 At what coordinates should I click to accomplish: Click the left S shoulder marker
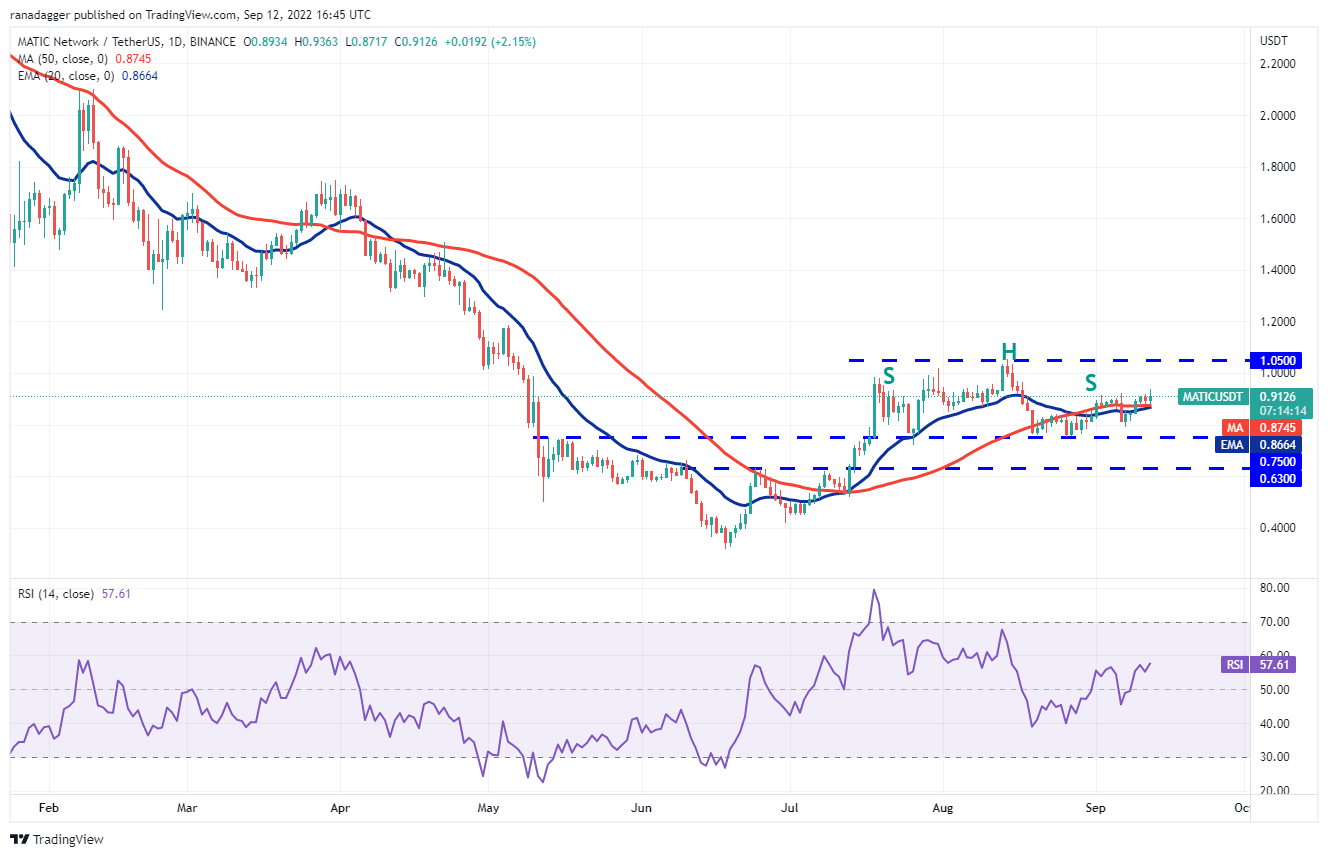tap(888, 377)
